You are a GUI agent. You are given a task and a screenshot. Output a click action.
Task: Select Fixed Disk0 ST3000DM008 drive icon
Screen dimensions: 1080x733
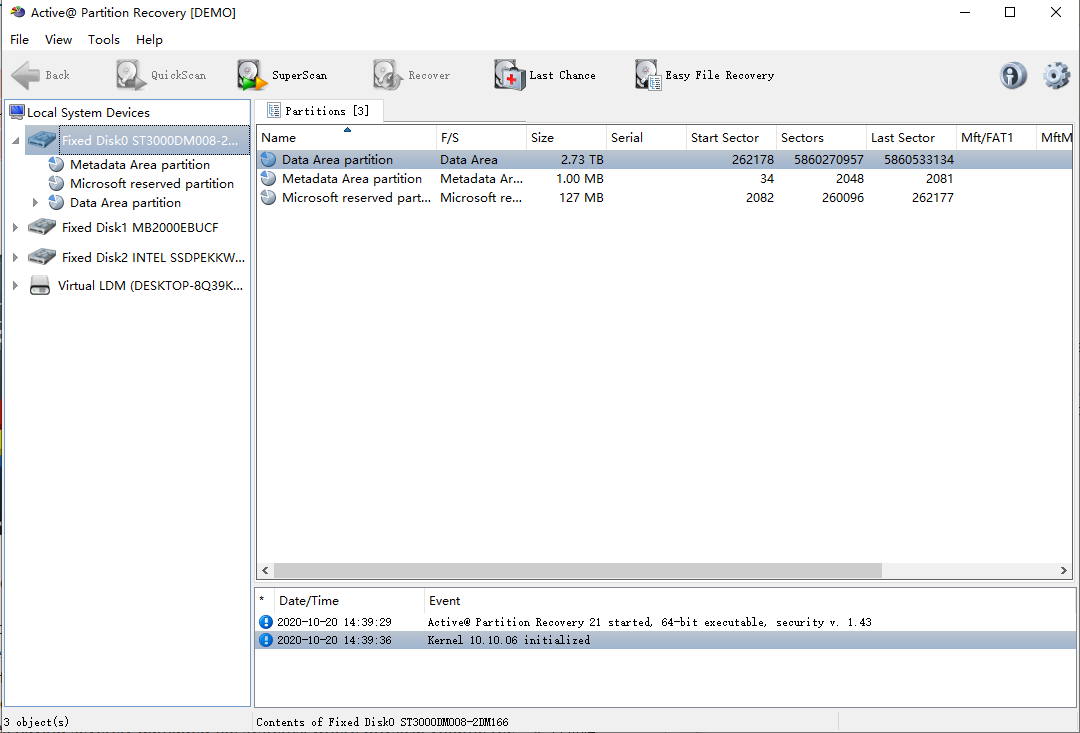coord(42,141)
